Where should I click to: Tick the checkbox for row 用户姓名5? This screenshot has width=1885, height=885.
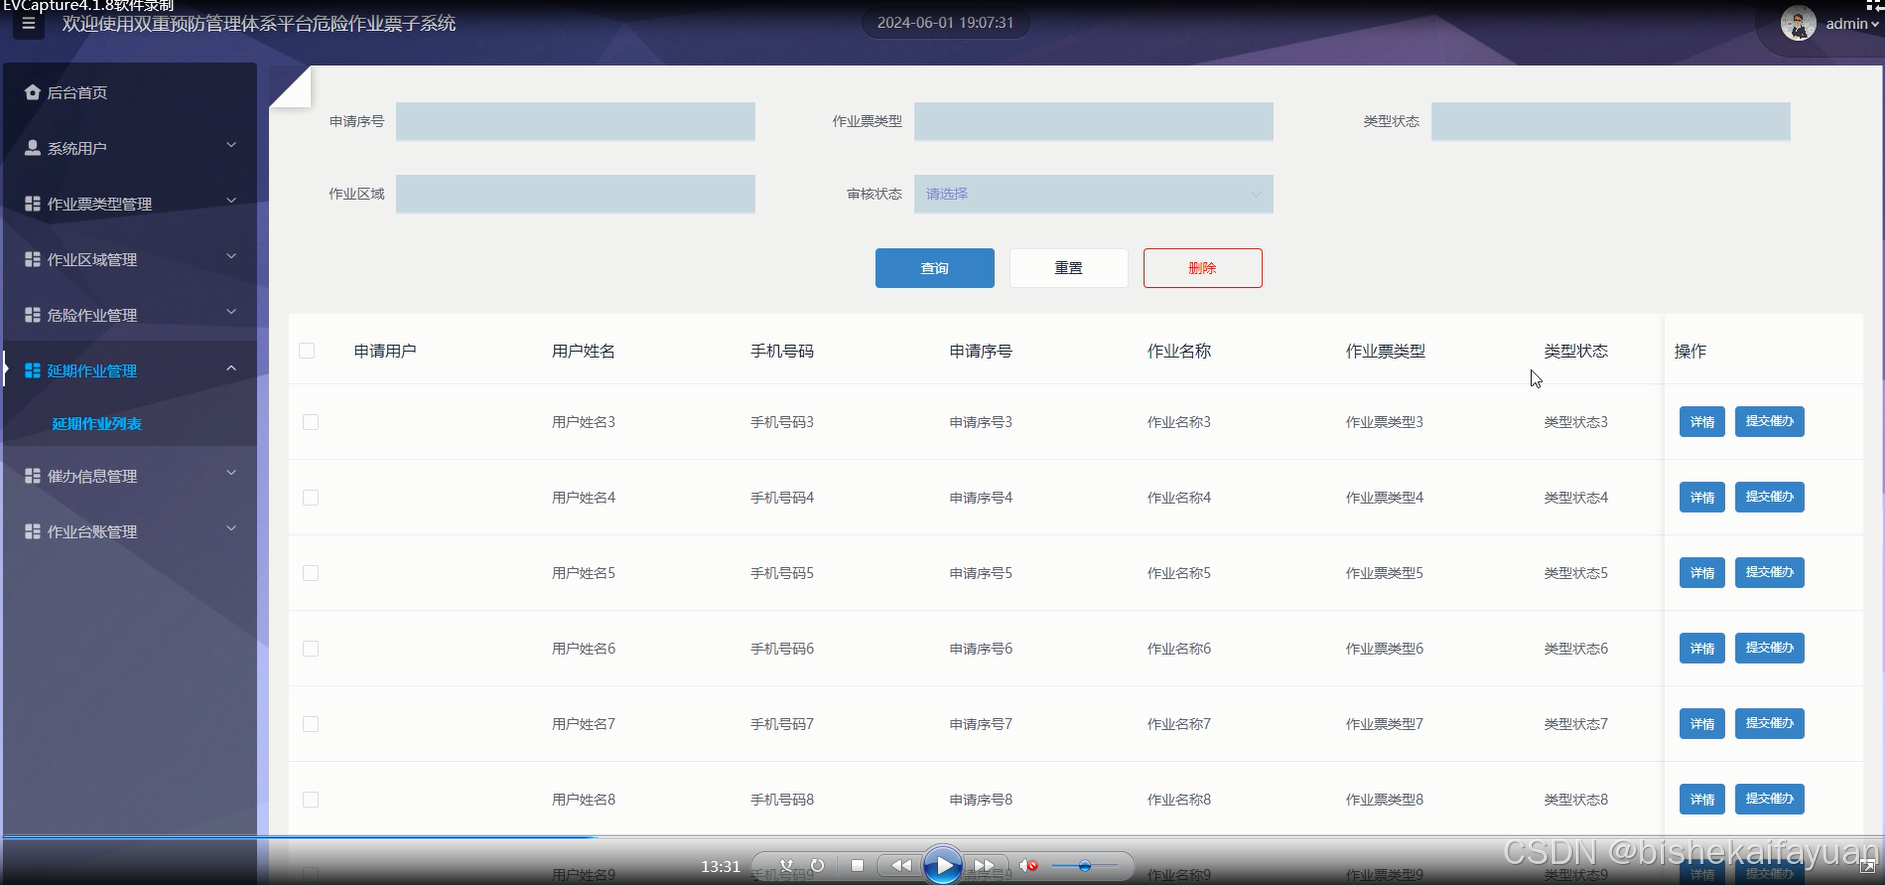(x=311, y=573)
